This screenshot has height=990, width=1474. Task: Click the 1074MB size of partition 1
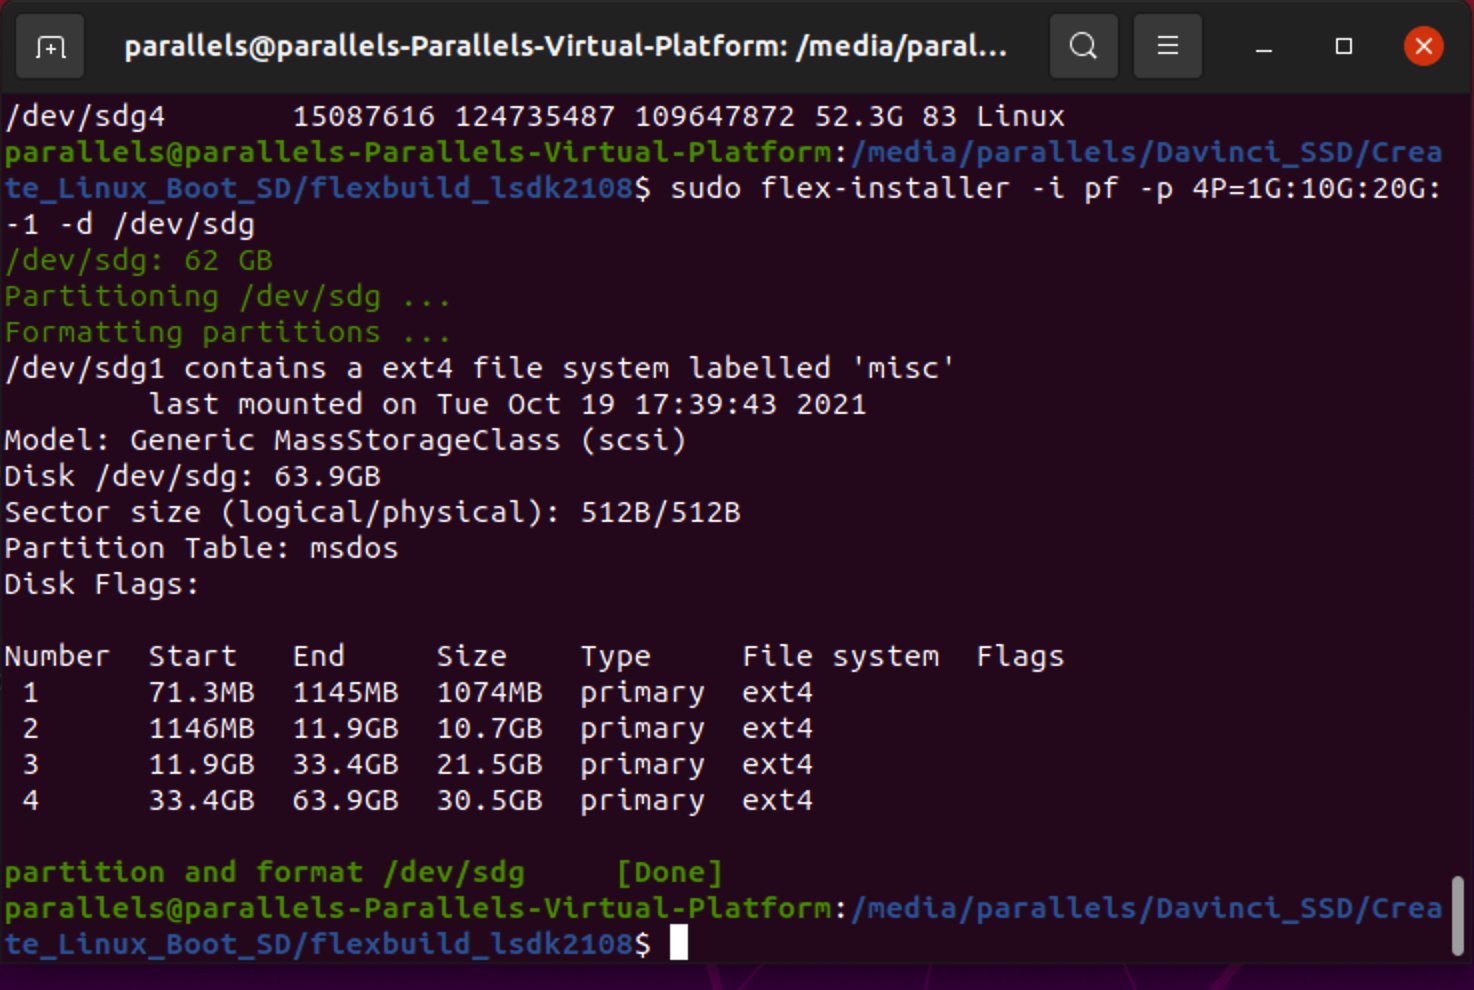(x=489, y=692)
